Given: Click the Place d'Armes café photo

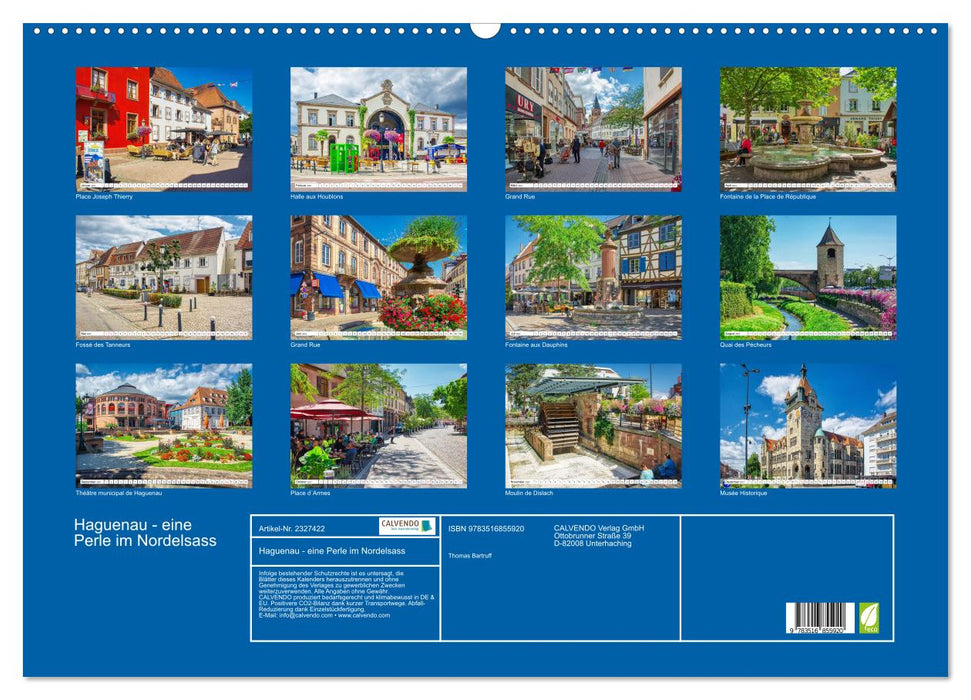Looking at the screenshot, I should tap(378, 426).
